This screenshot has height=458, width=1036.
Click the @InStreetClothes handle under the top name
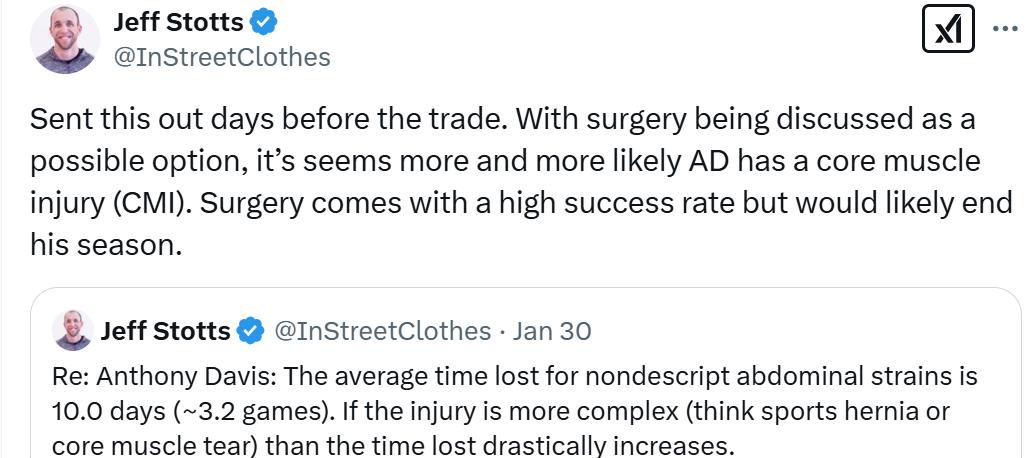(222, 57)
